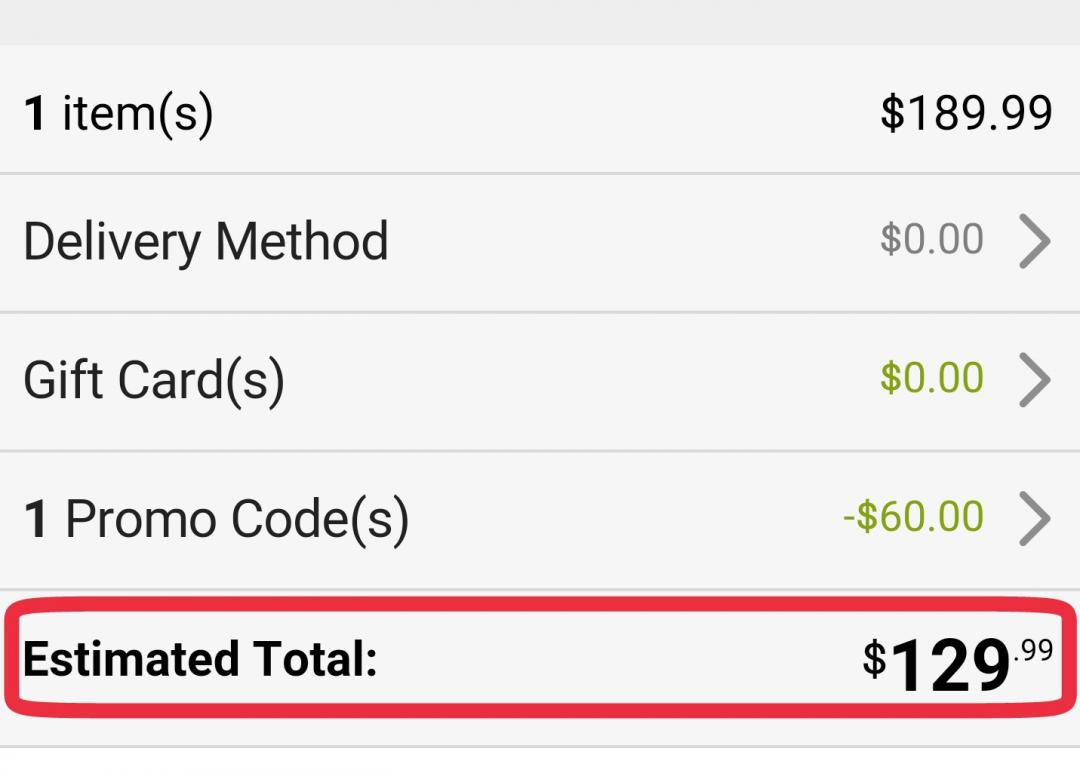Tap the dollar sign in Estimated Total
1080x770 pixels.
click(875, 659)
